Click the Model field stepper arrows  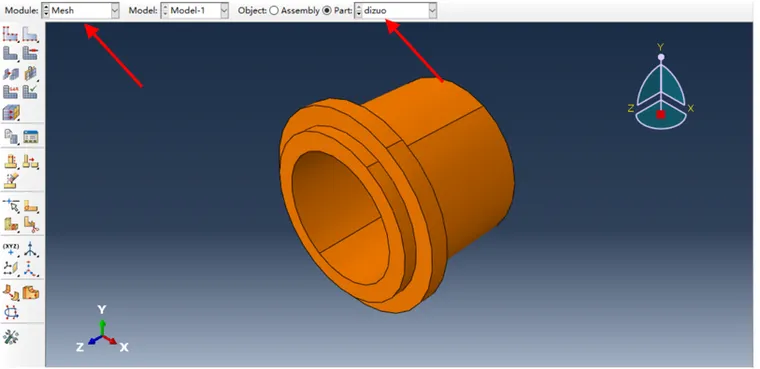coord(165,10)
